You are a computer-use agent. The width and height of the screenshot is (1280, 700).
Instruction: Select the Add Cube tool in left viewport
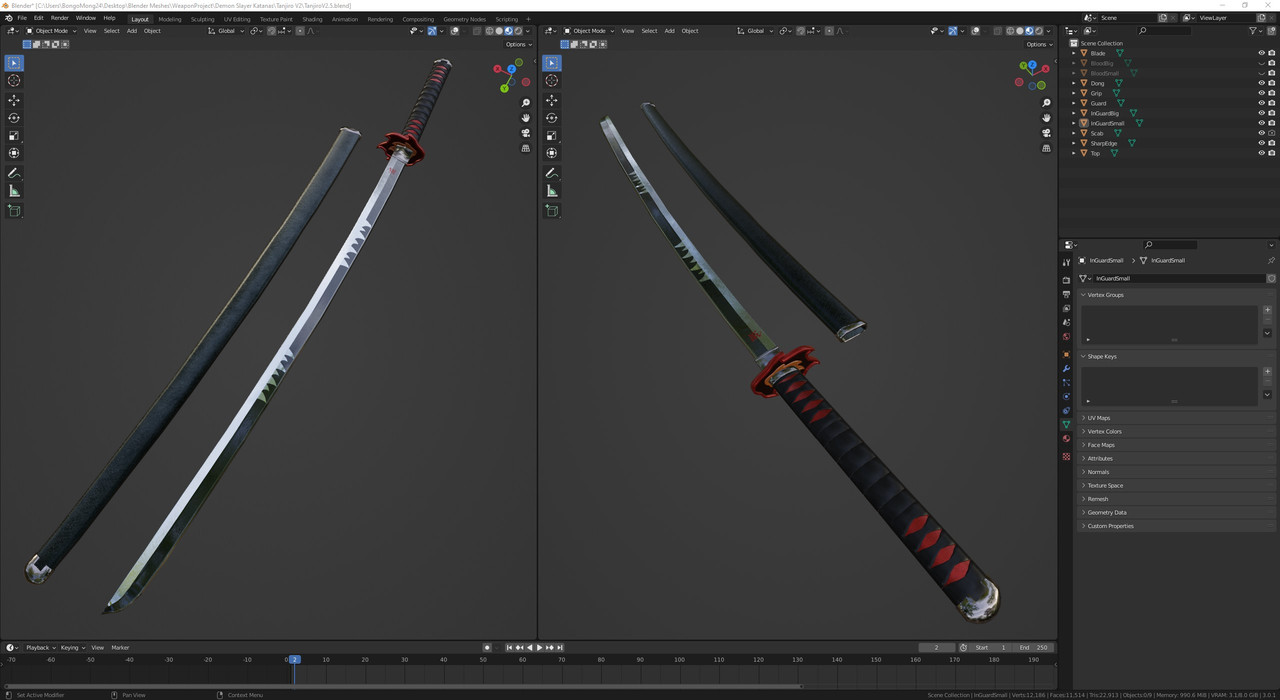click(14, 211)
